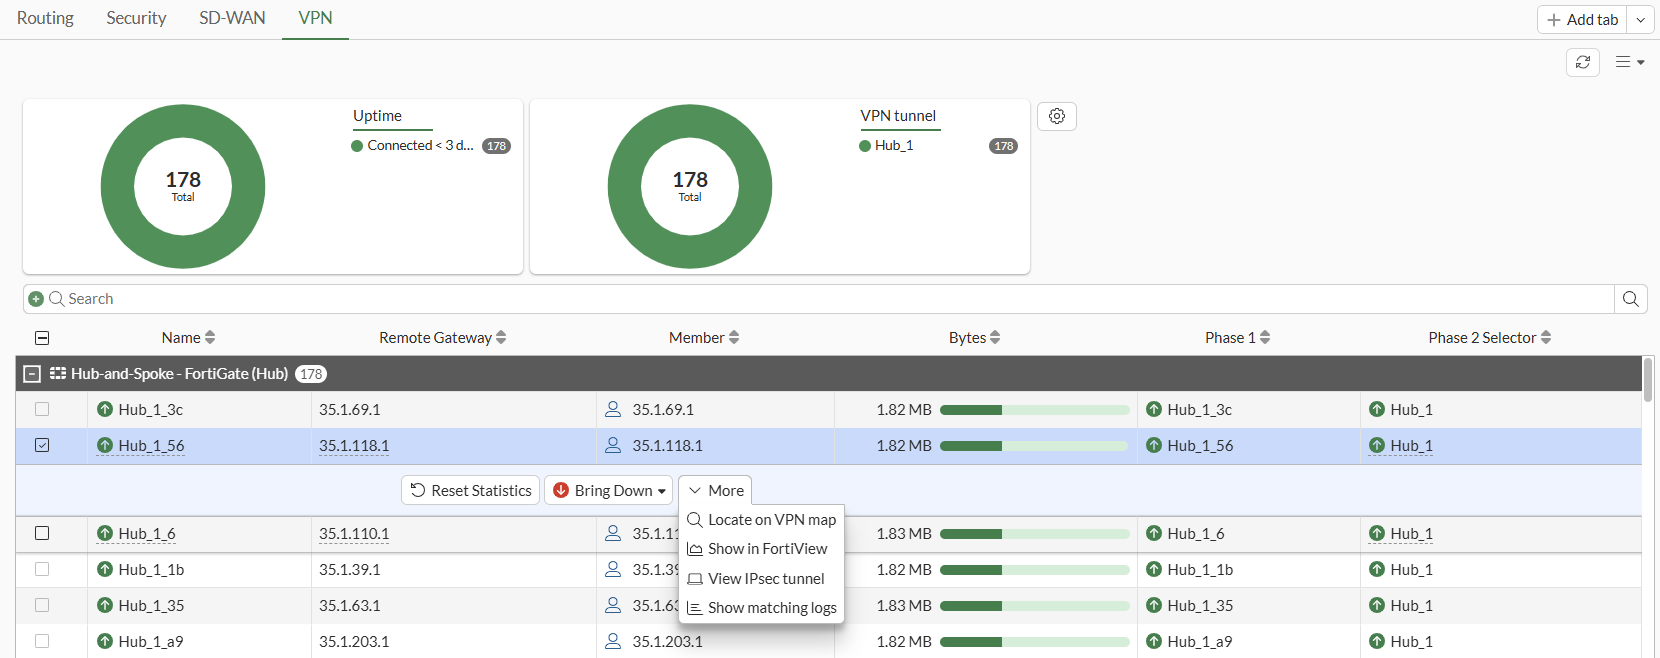Click the user icon beside member 35.1.69.1

coord(613,409)
